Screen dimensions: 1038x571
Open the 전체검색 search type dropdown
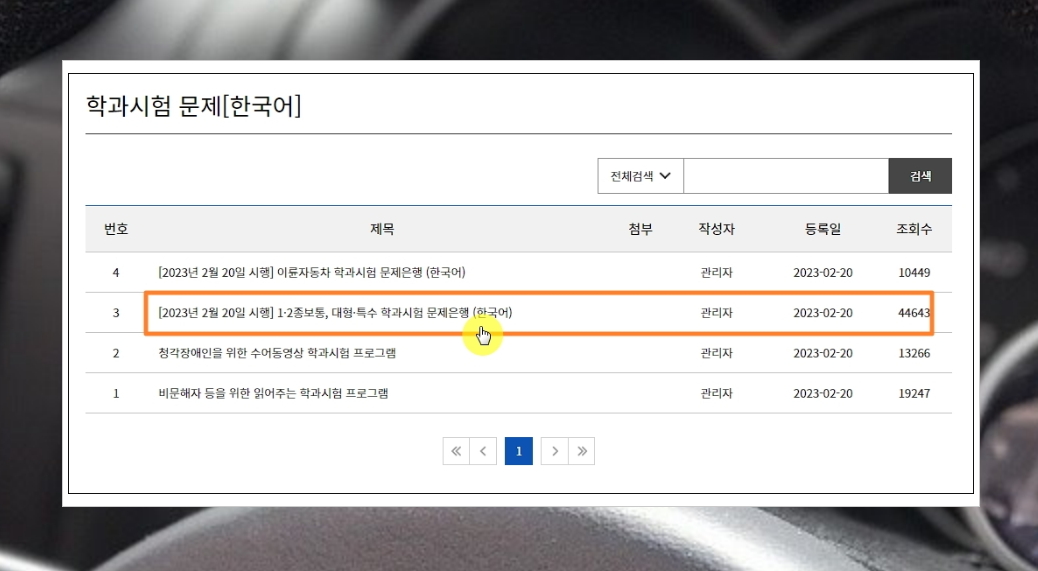tap(640, 176)
